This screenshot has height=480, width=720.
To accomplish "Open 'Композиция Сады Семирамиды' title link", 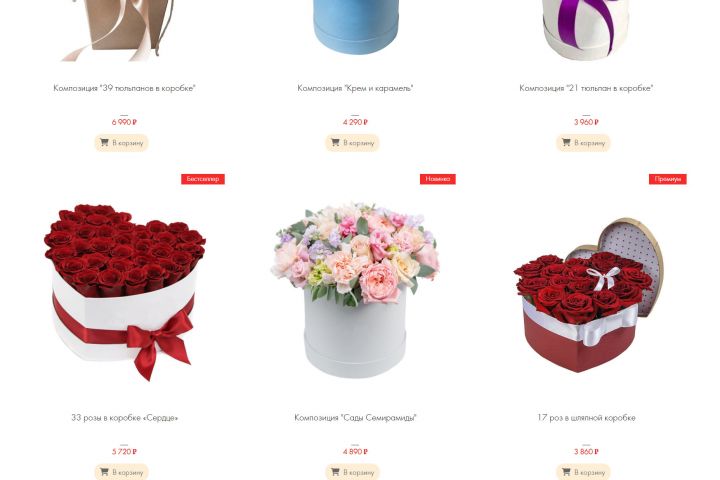I will click(x=355, y=418).
